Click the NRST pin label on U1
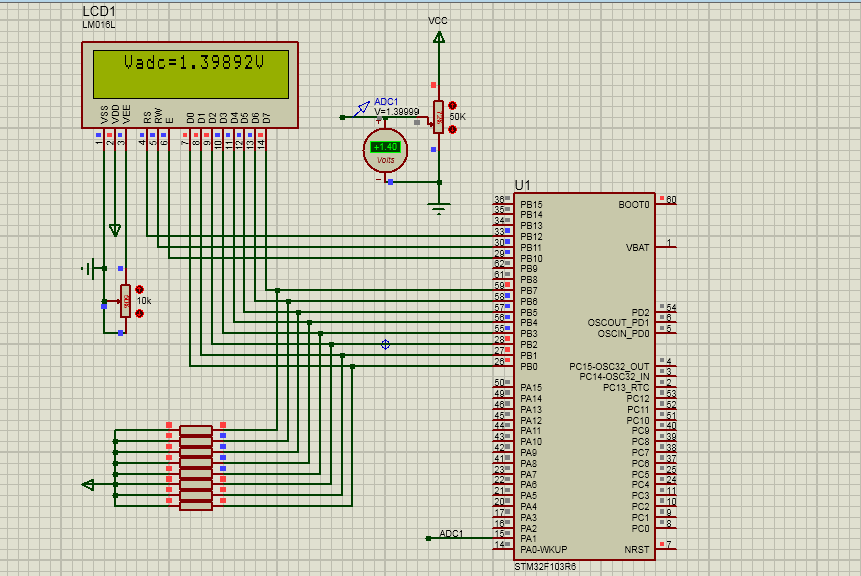 (x=637, y=550)
